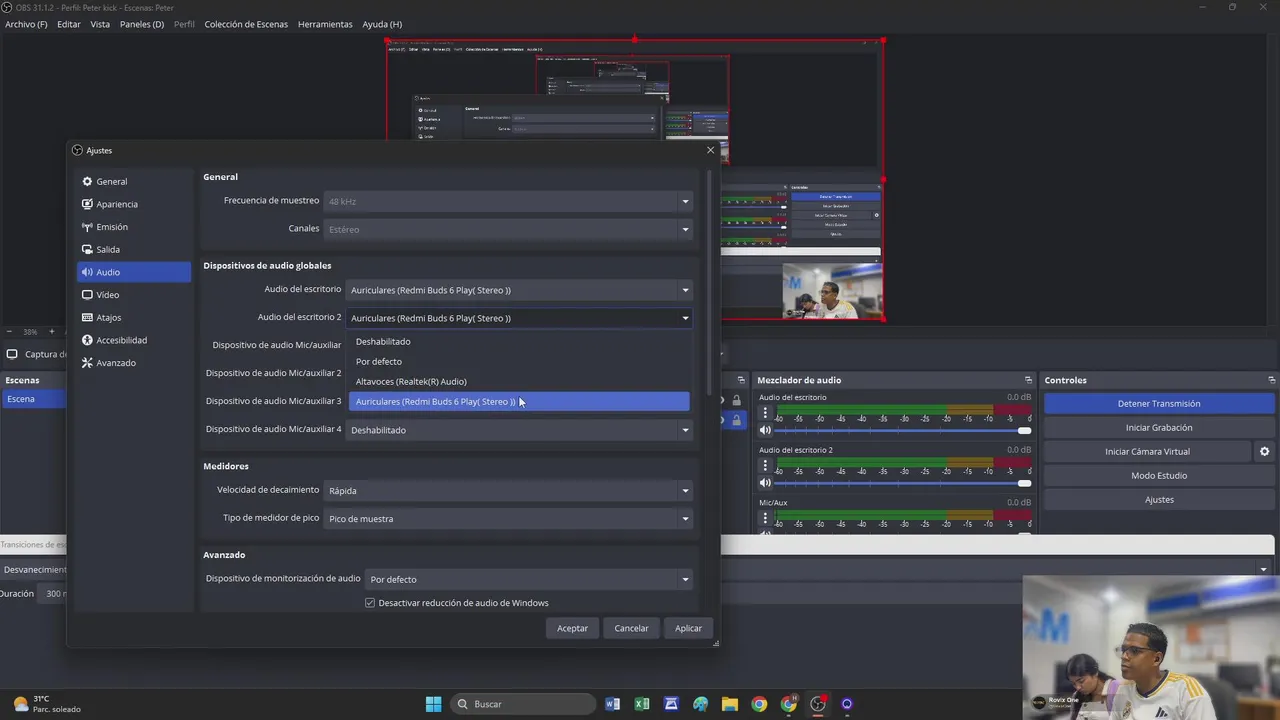Click Ajustes dialog vertical scrollbar
Screen dimensions: 1280x720
point(710,281)
